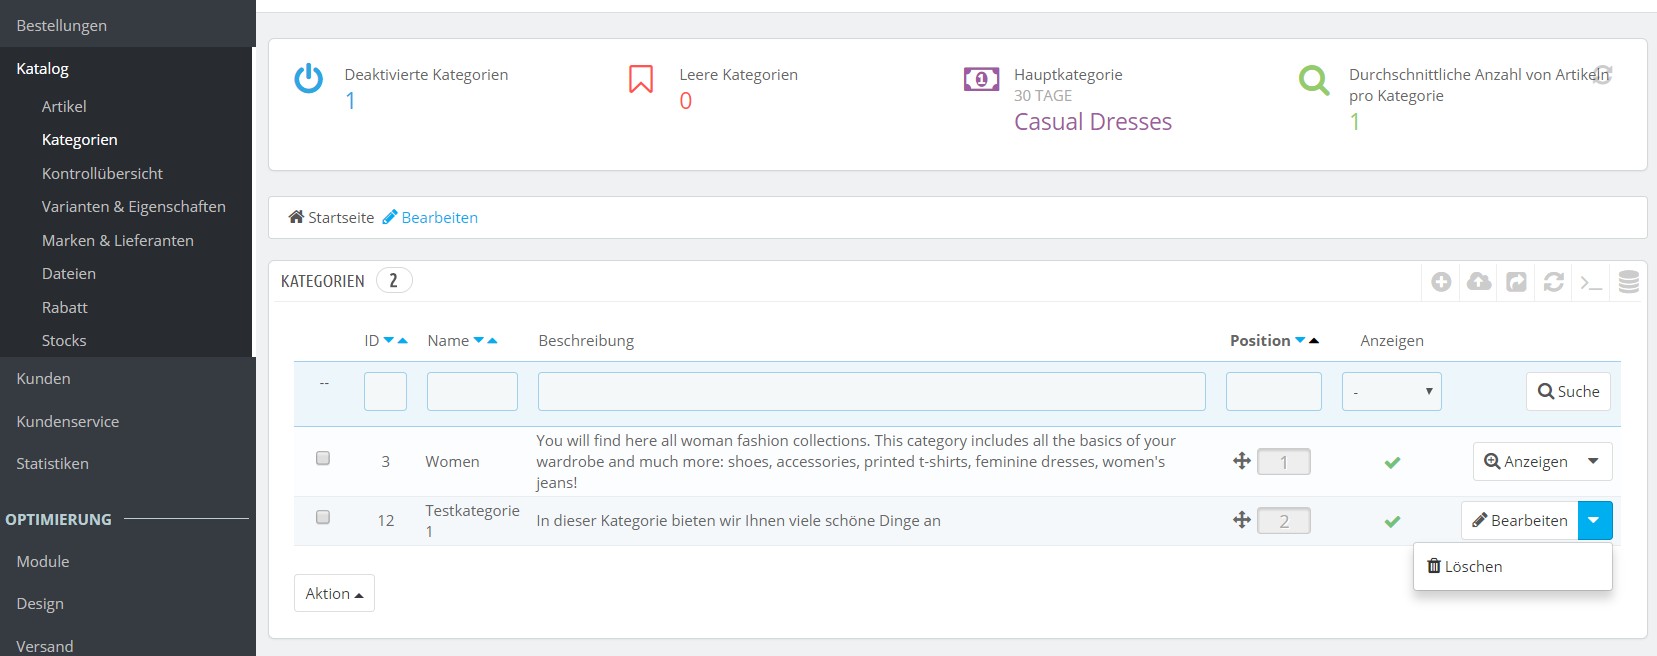Click the position field showing 1 for Women
The width and height of the screenshot is (1657, 656).
[1284, 462]
